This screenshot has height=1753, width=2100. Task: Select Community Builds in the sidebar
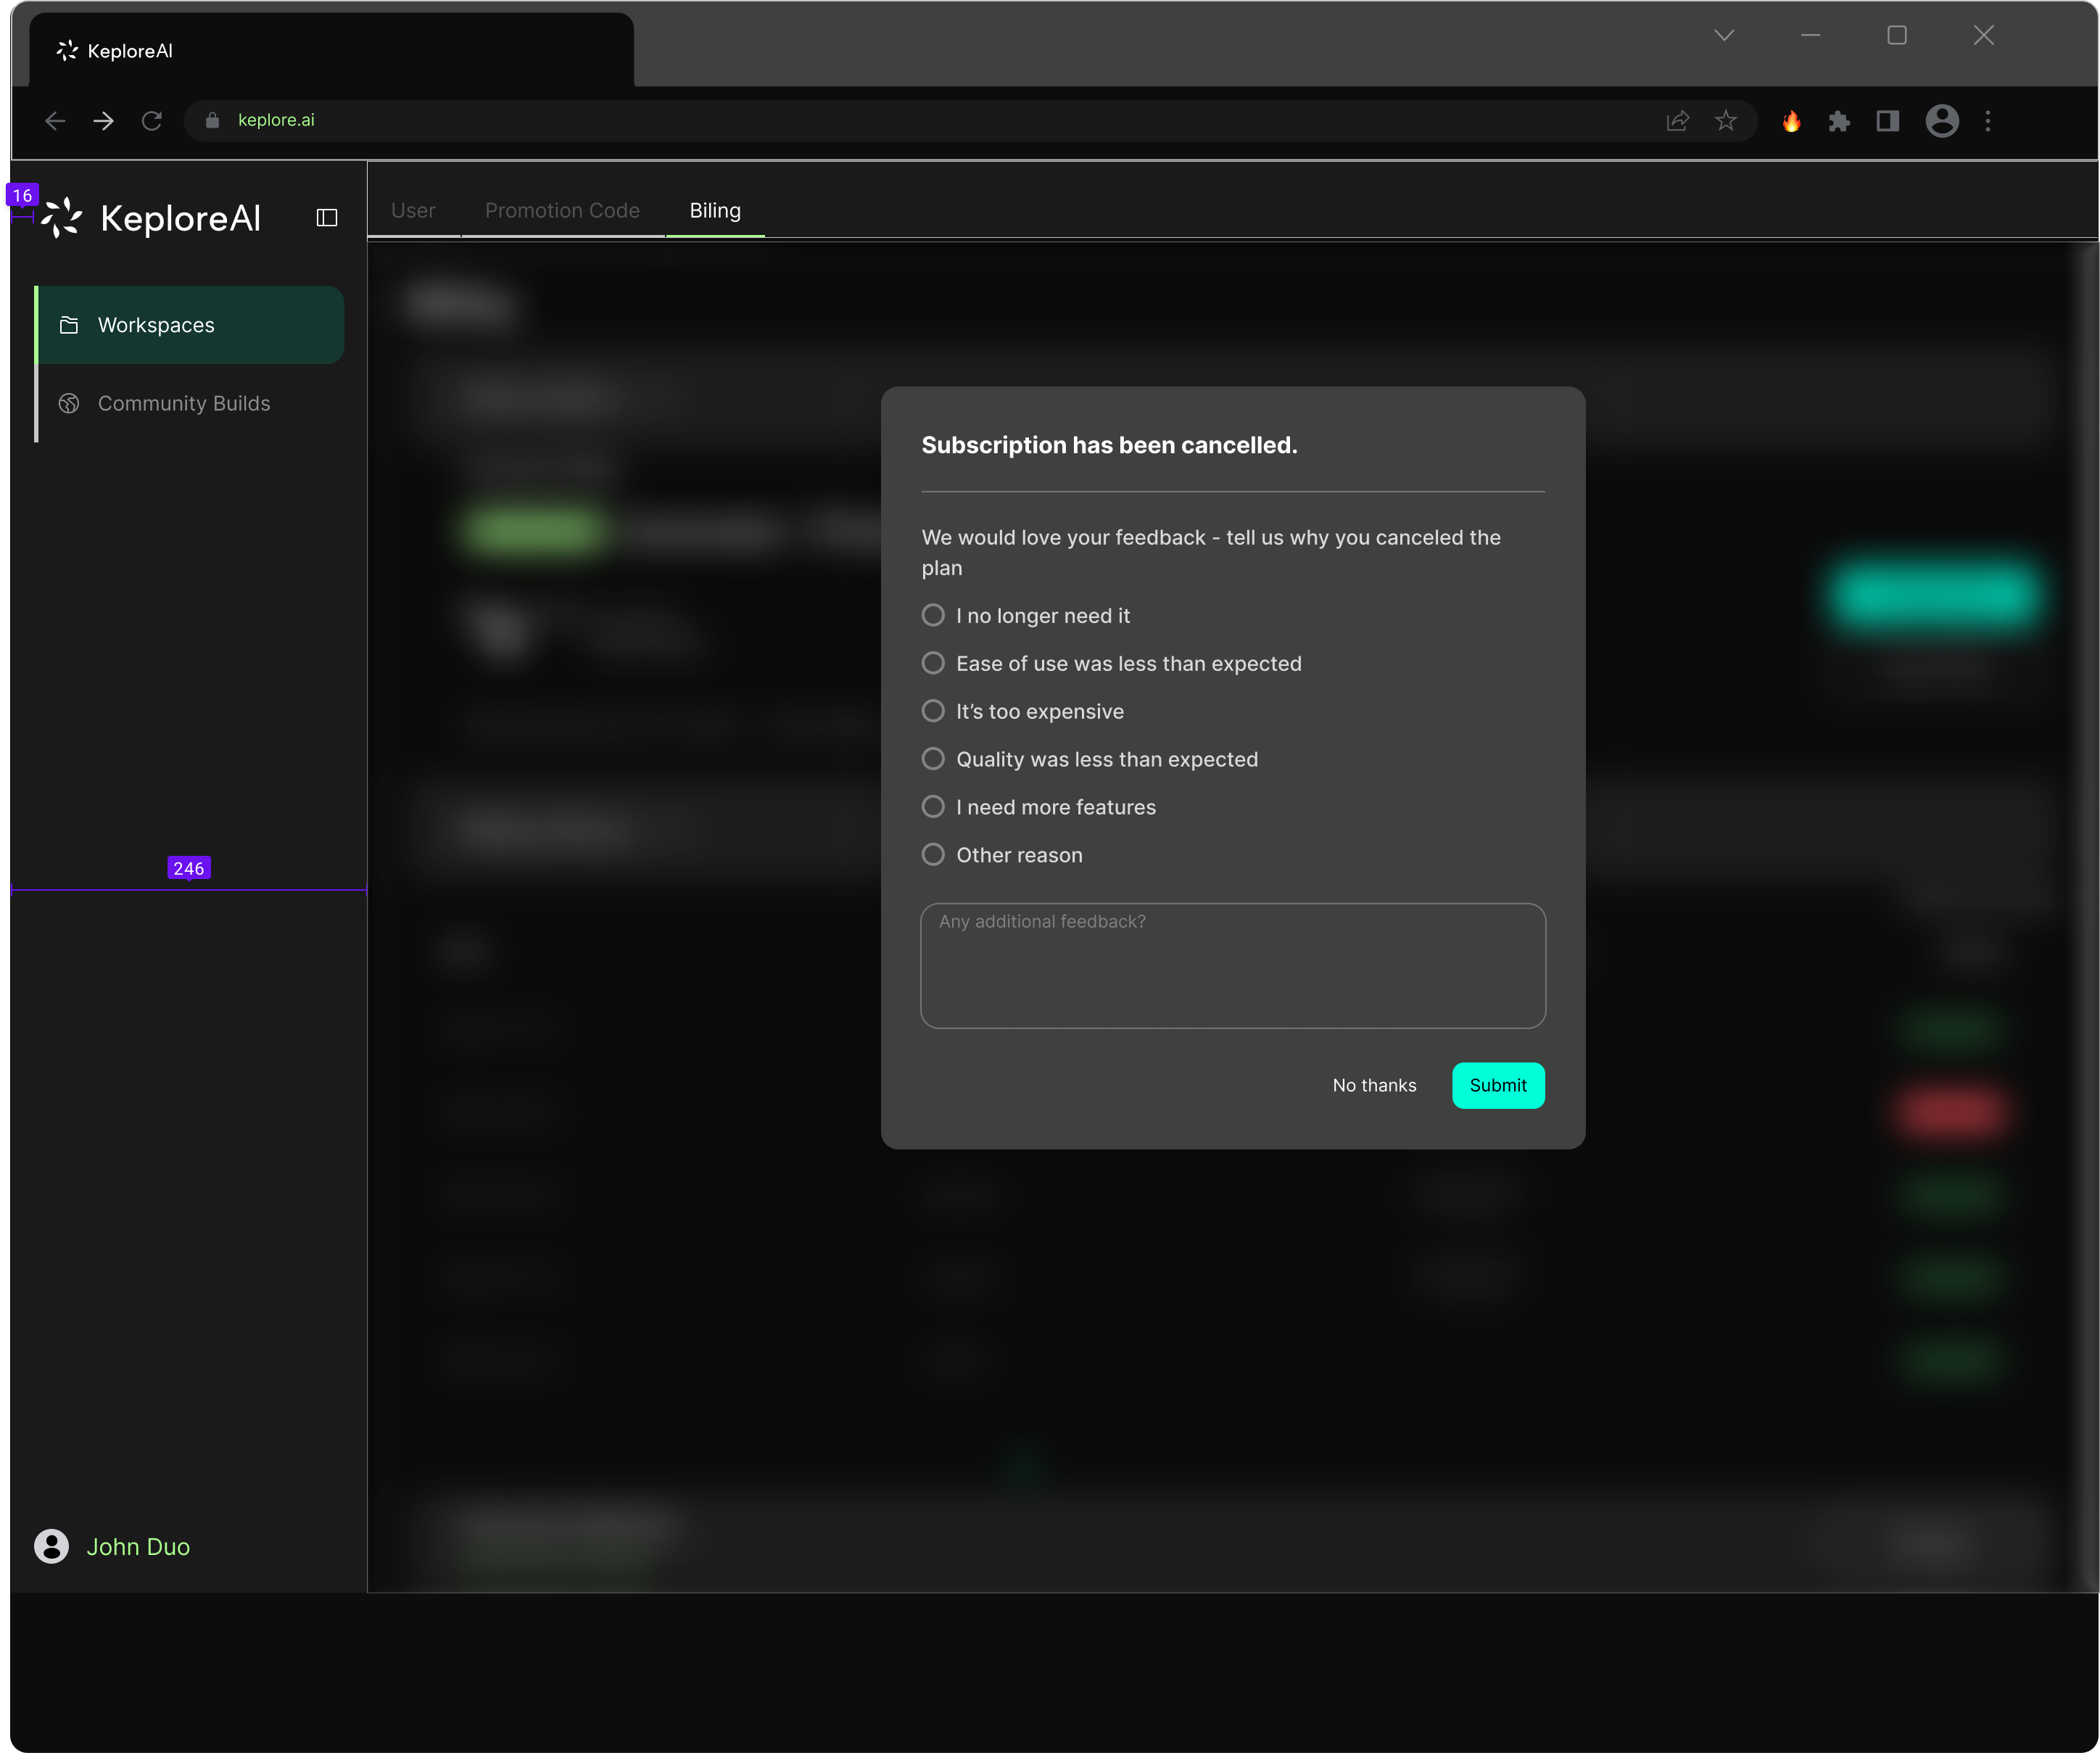point(183,403)
